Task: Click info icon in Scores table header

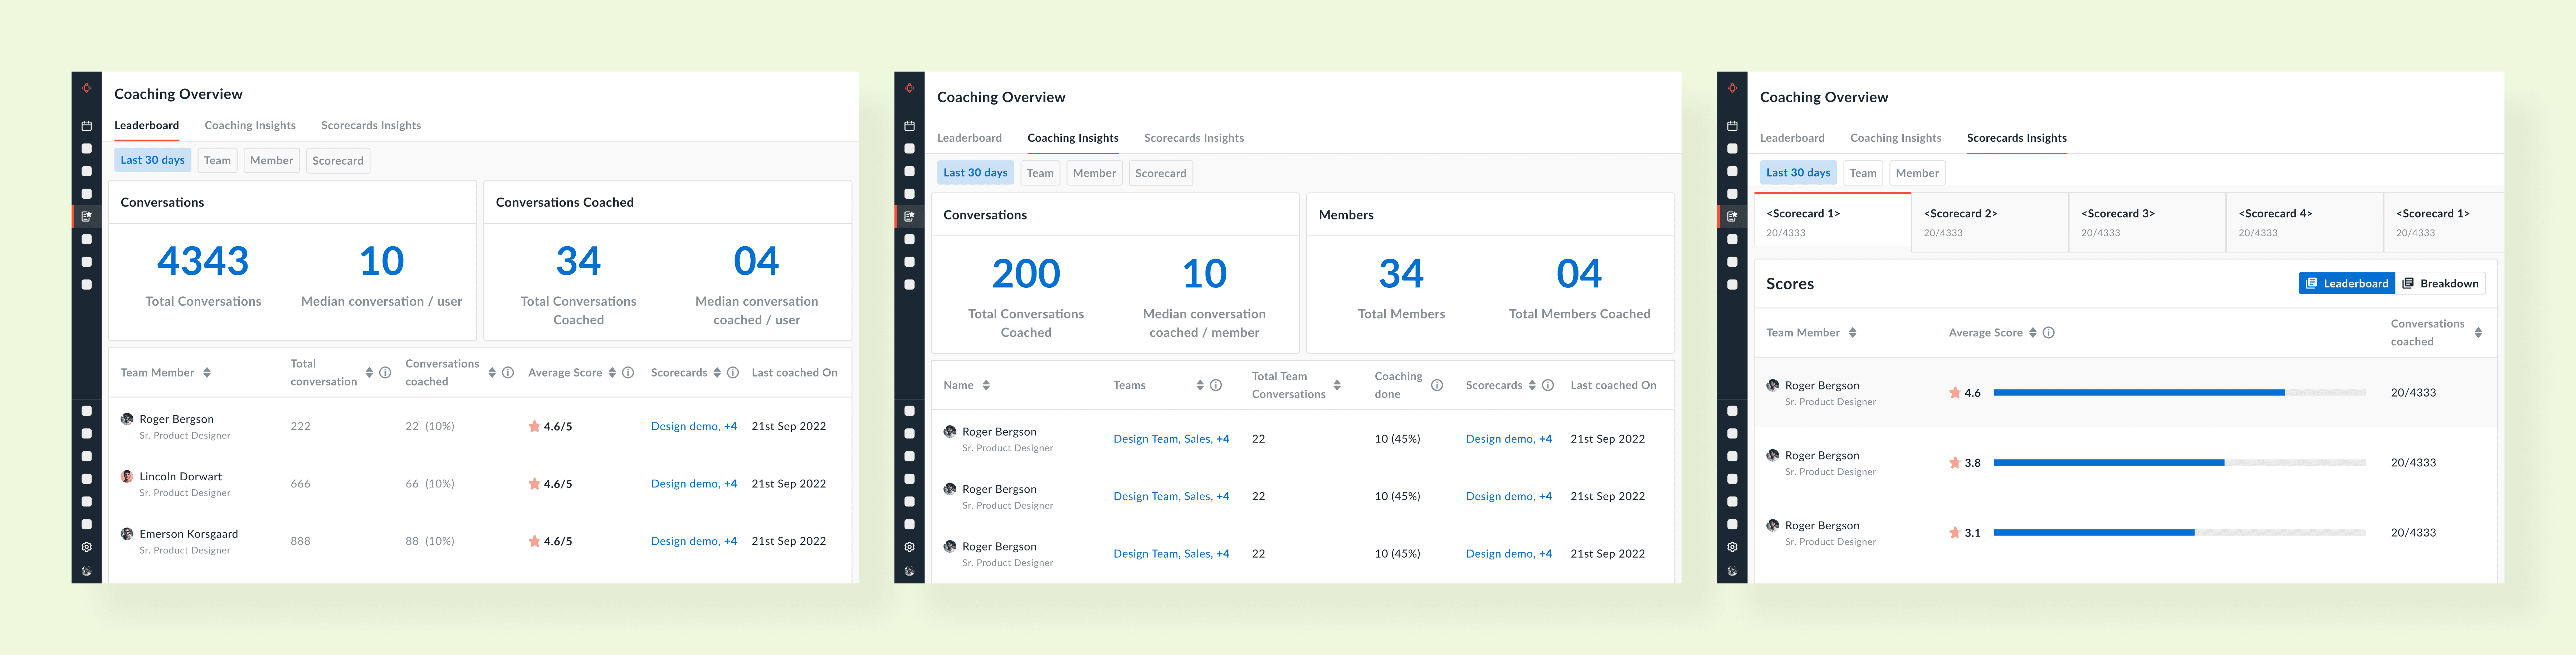Action: pyautogui.click(x=2049, y=333)
